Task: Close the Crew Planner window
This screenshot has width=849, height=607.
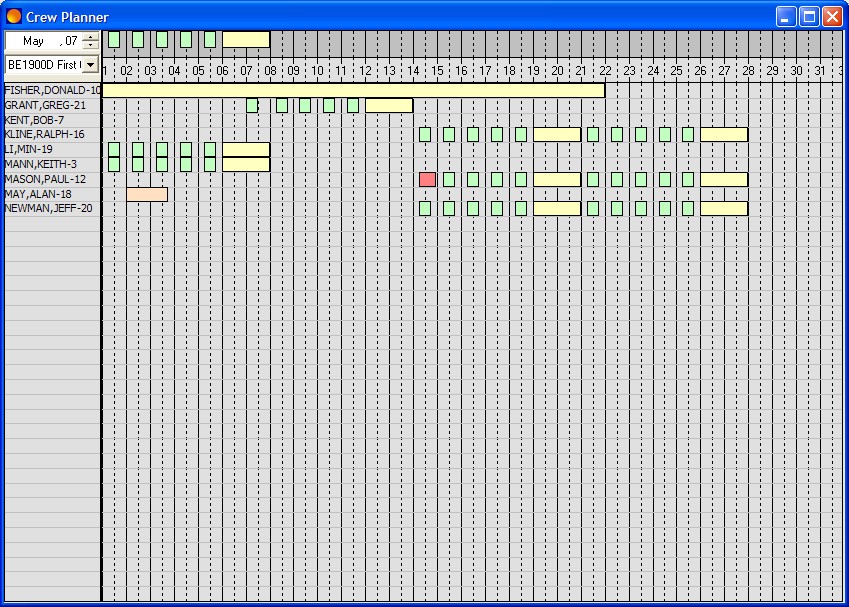Action: pyautogui.click(x=832, y=17)
